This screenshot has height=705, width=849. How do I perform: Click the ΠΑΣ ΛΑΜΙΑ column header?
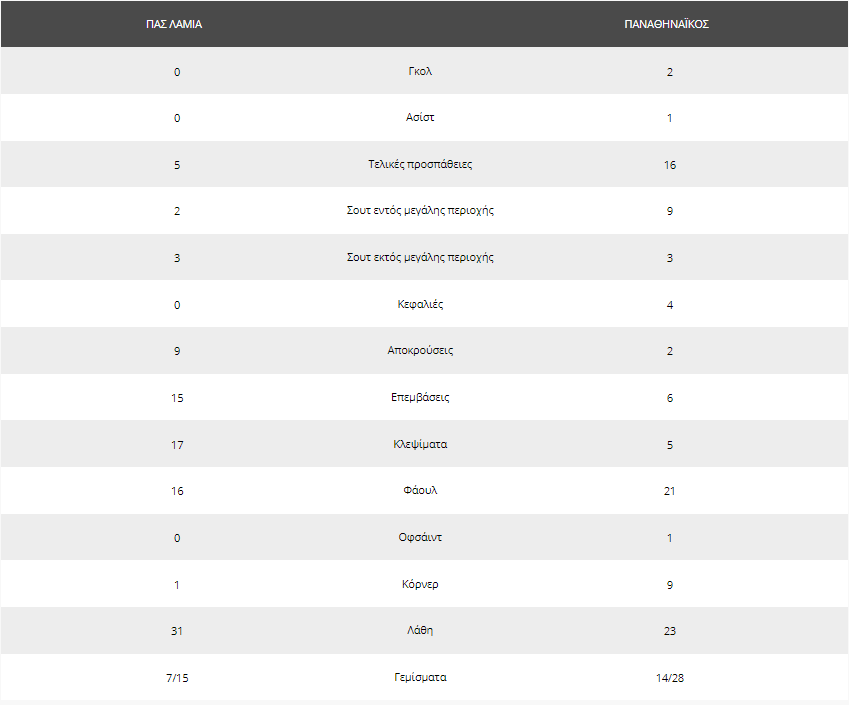(174, 24)
